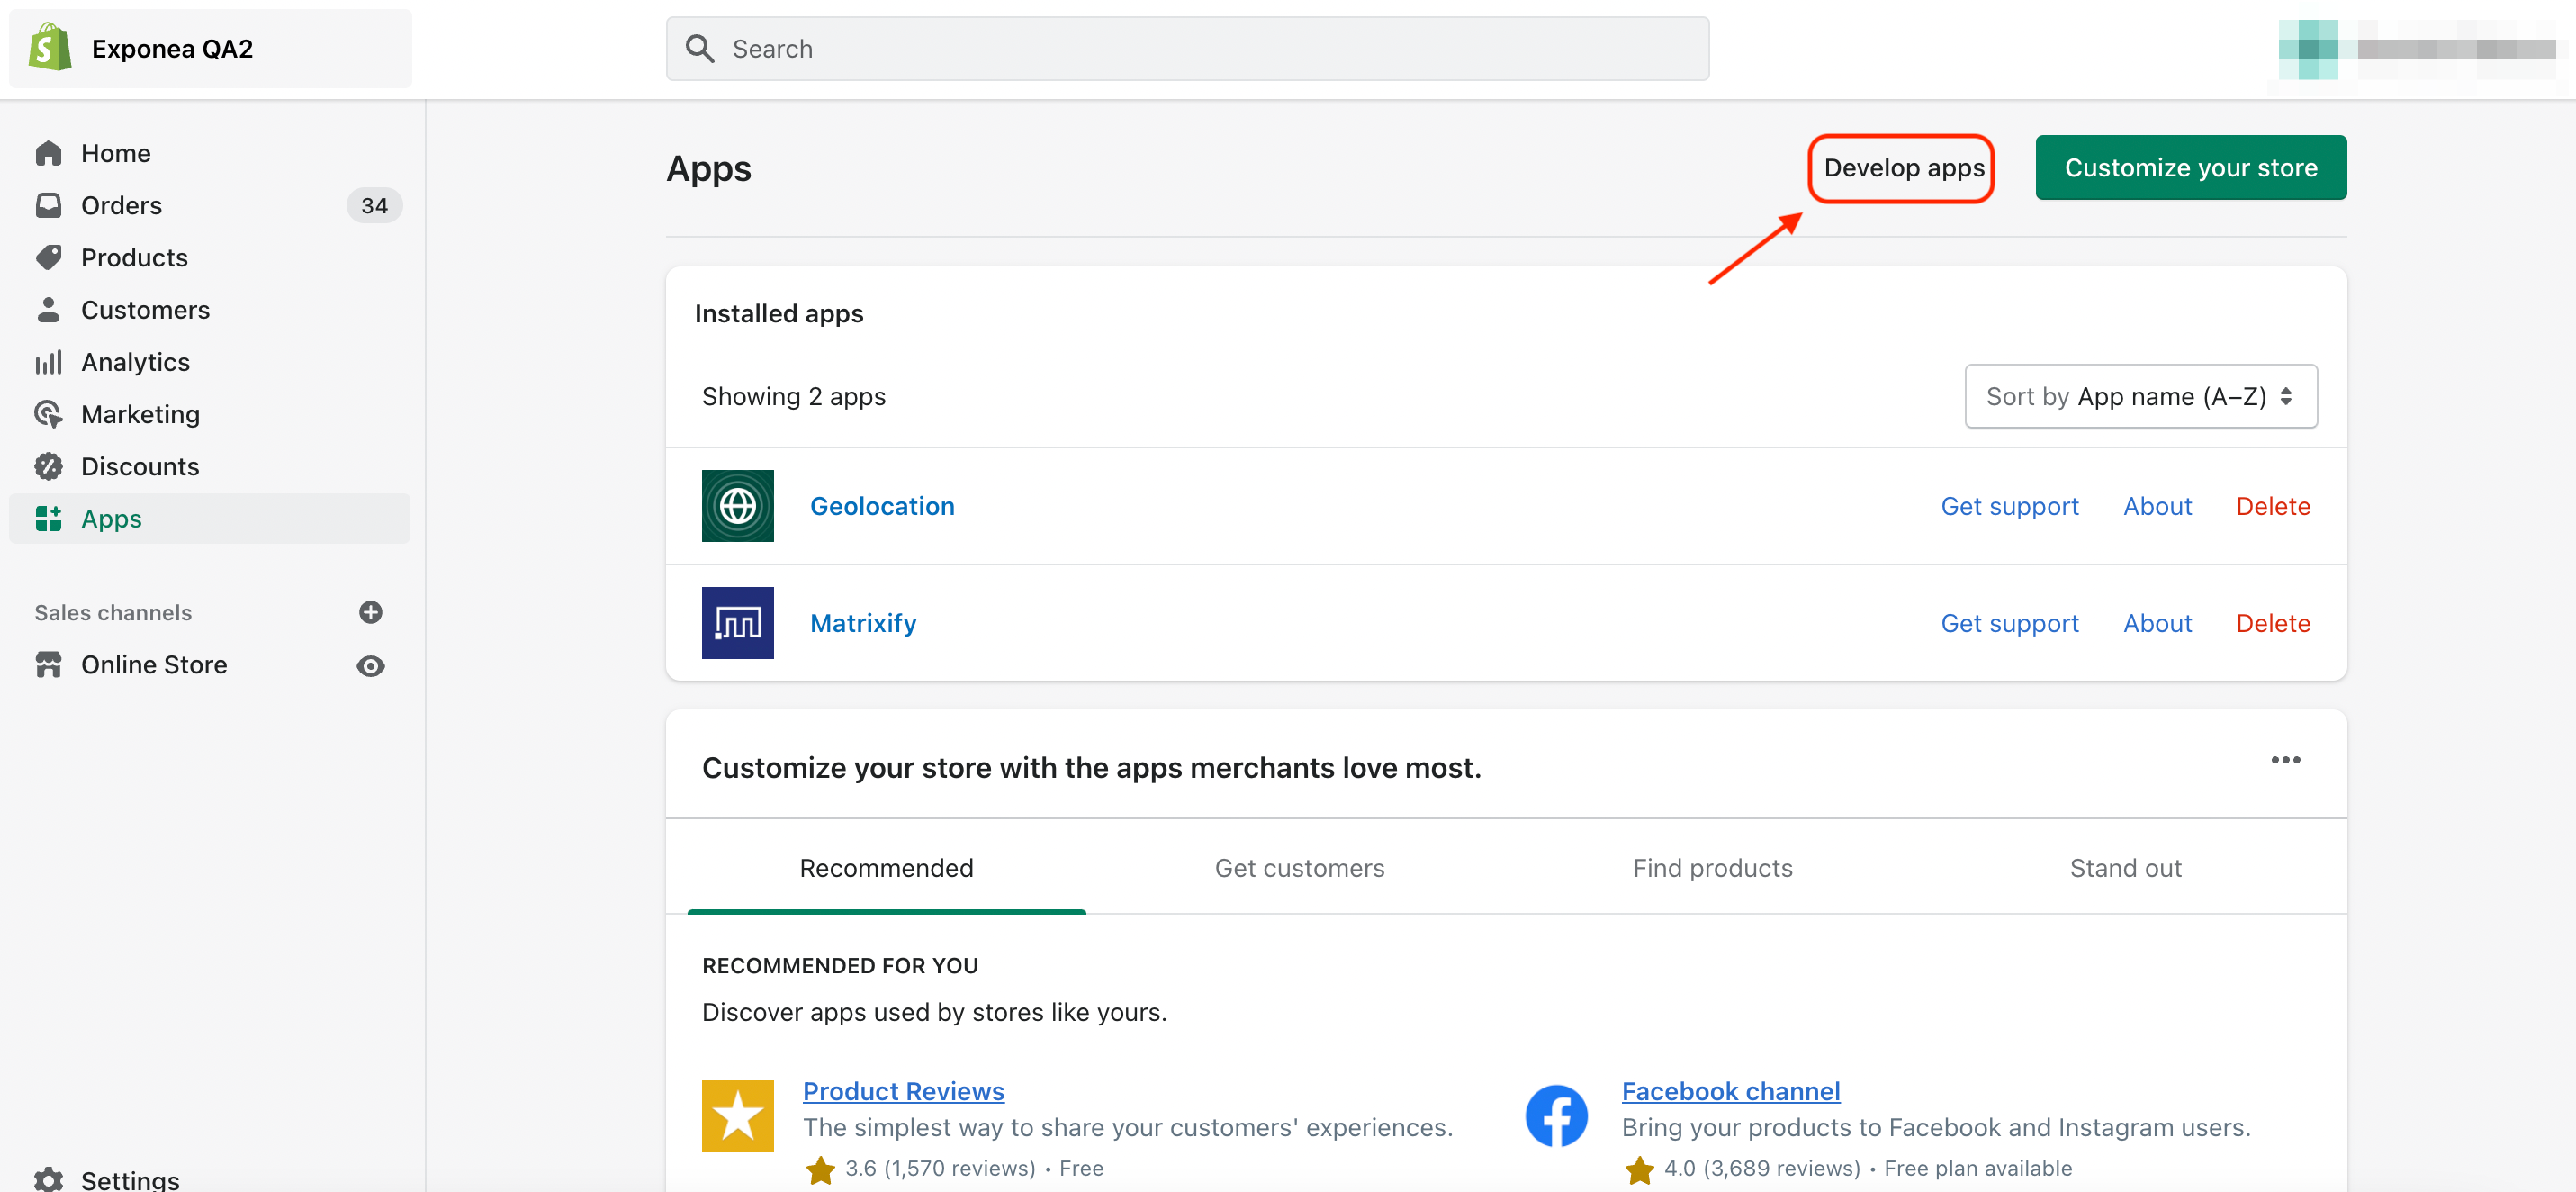The image size is (2576, 1192).
Task: Click the user avatar at top right
Action: point(2307,48)
